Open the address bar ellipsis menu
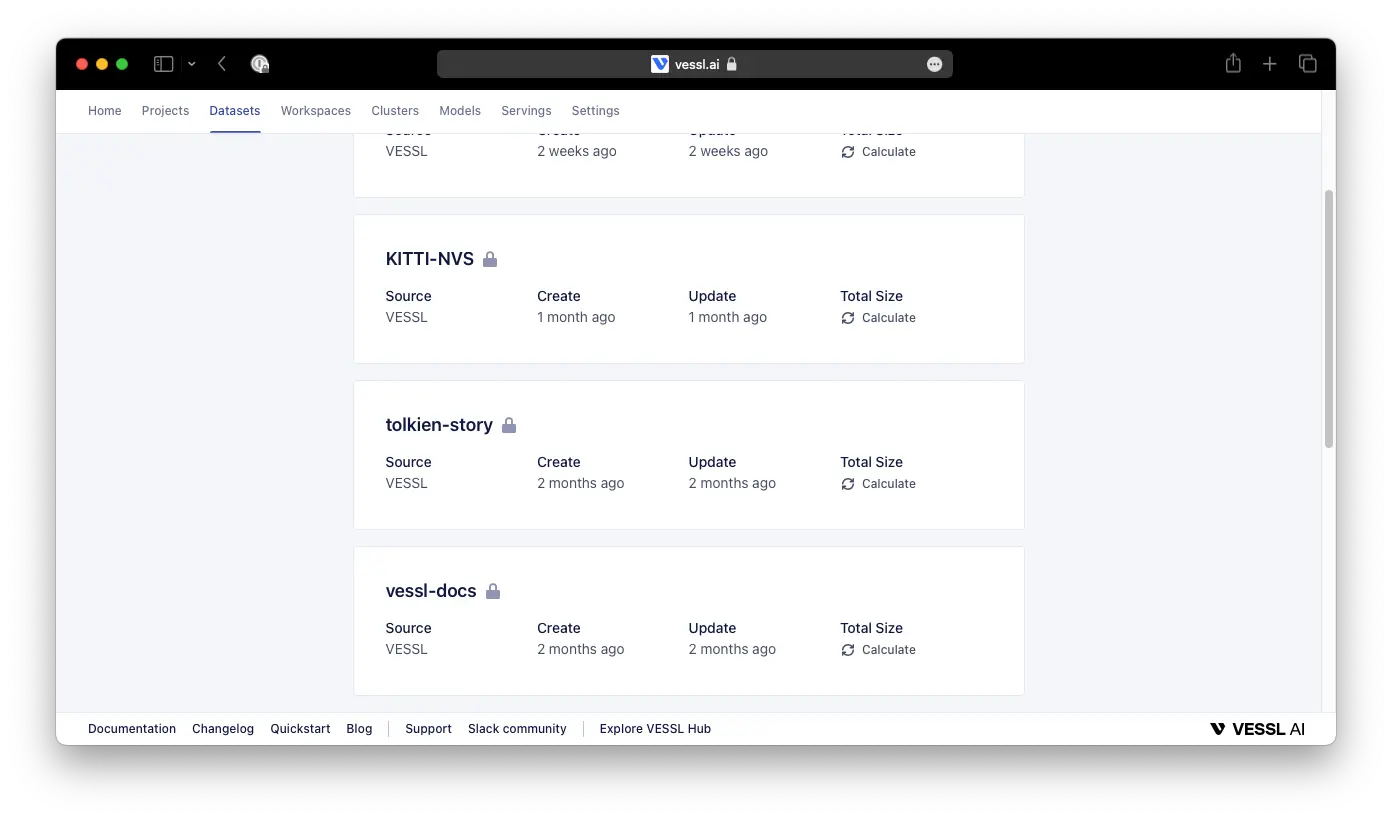The height and width of the screenshot is (819, 1392). tap(934, 64)
